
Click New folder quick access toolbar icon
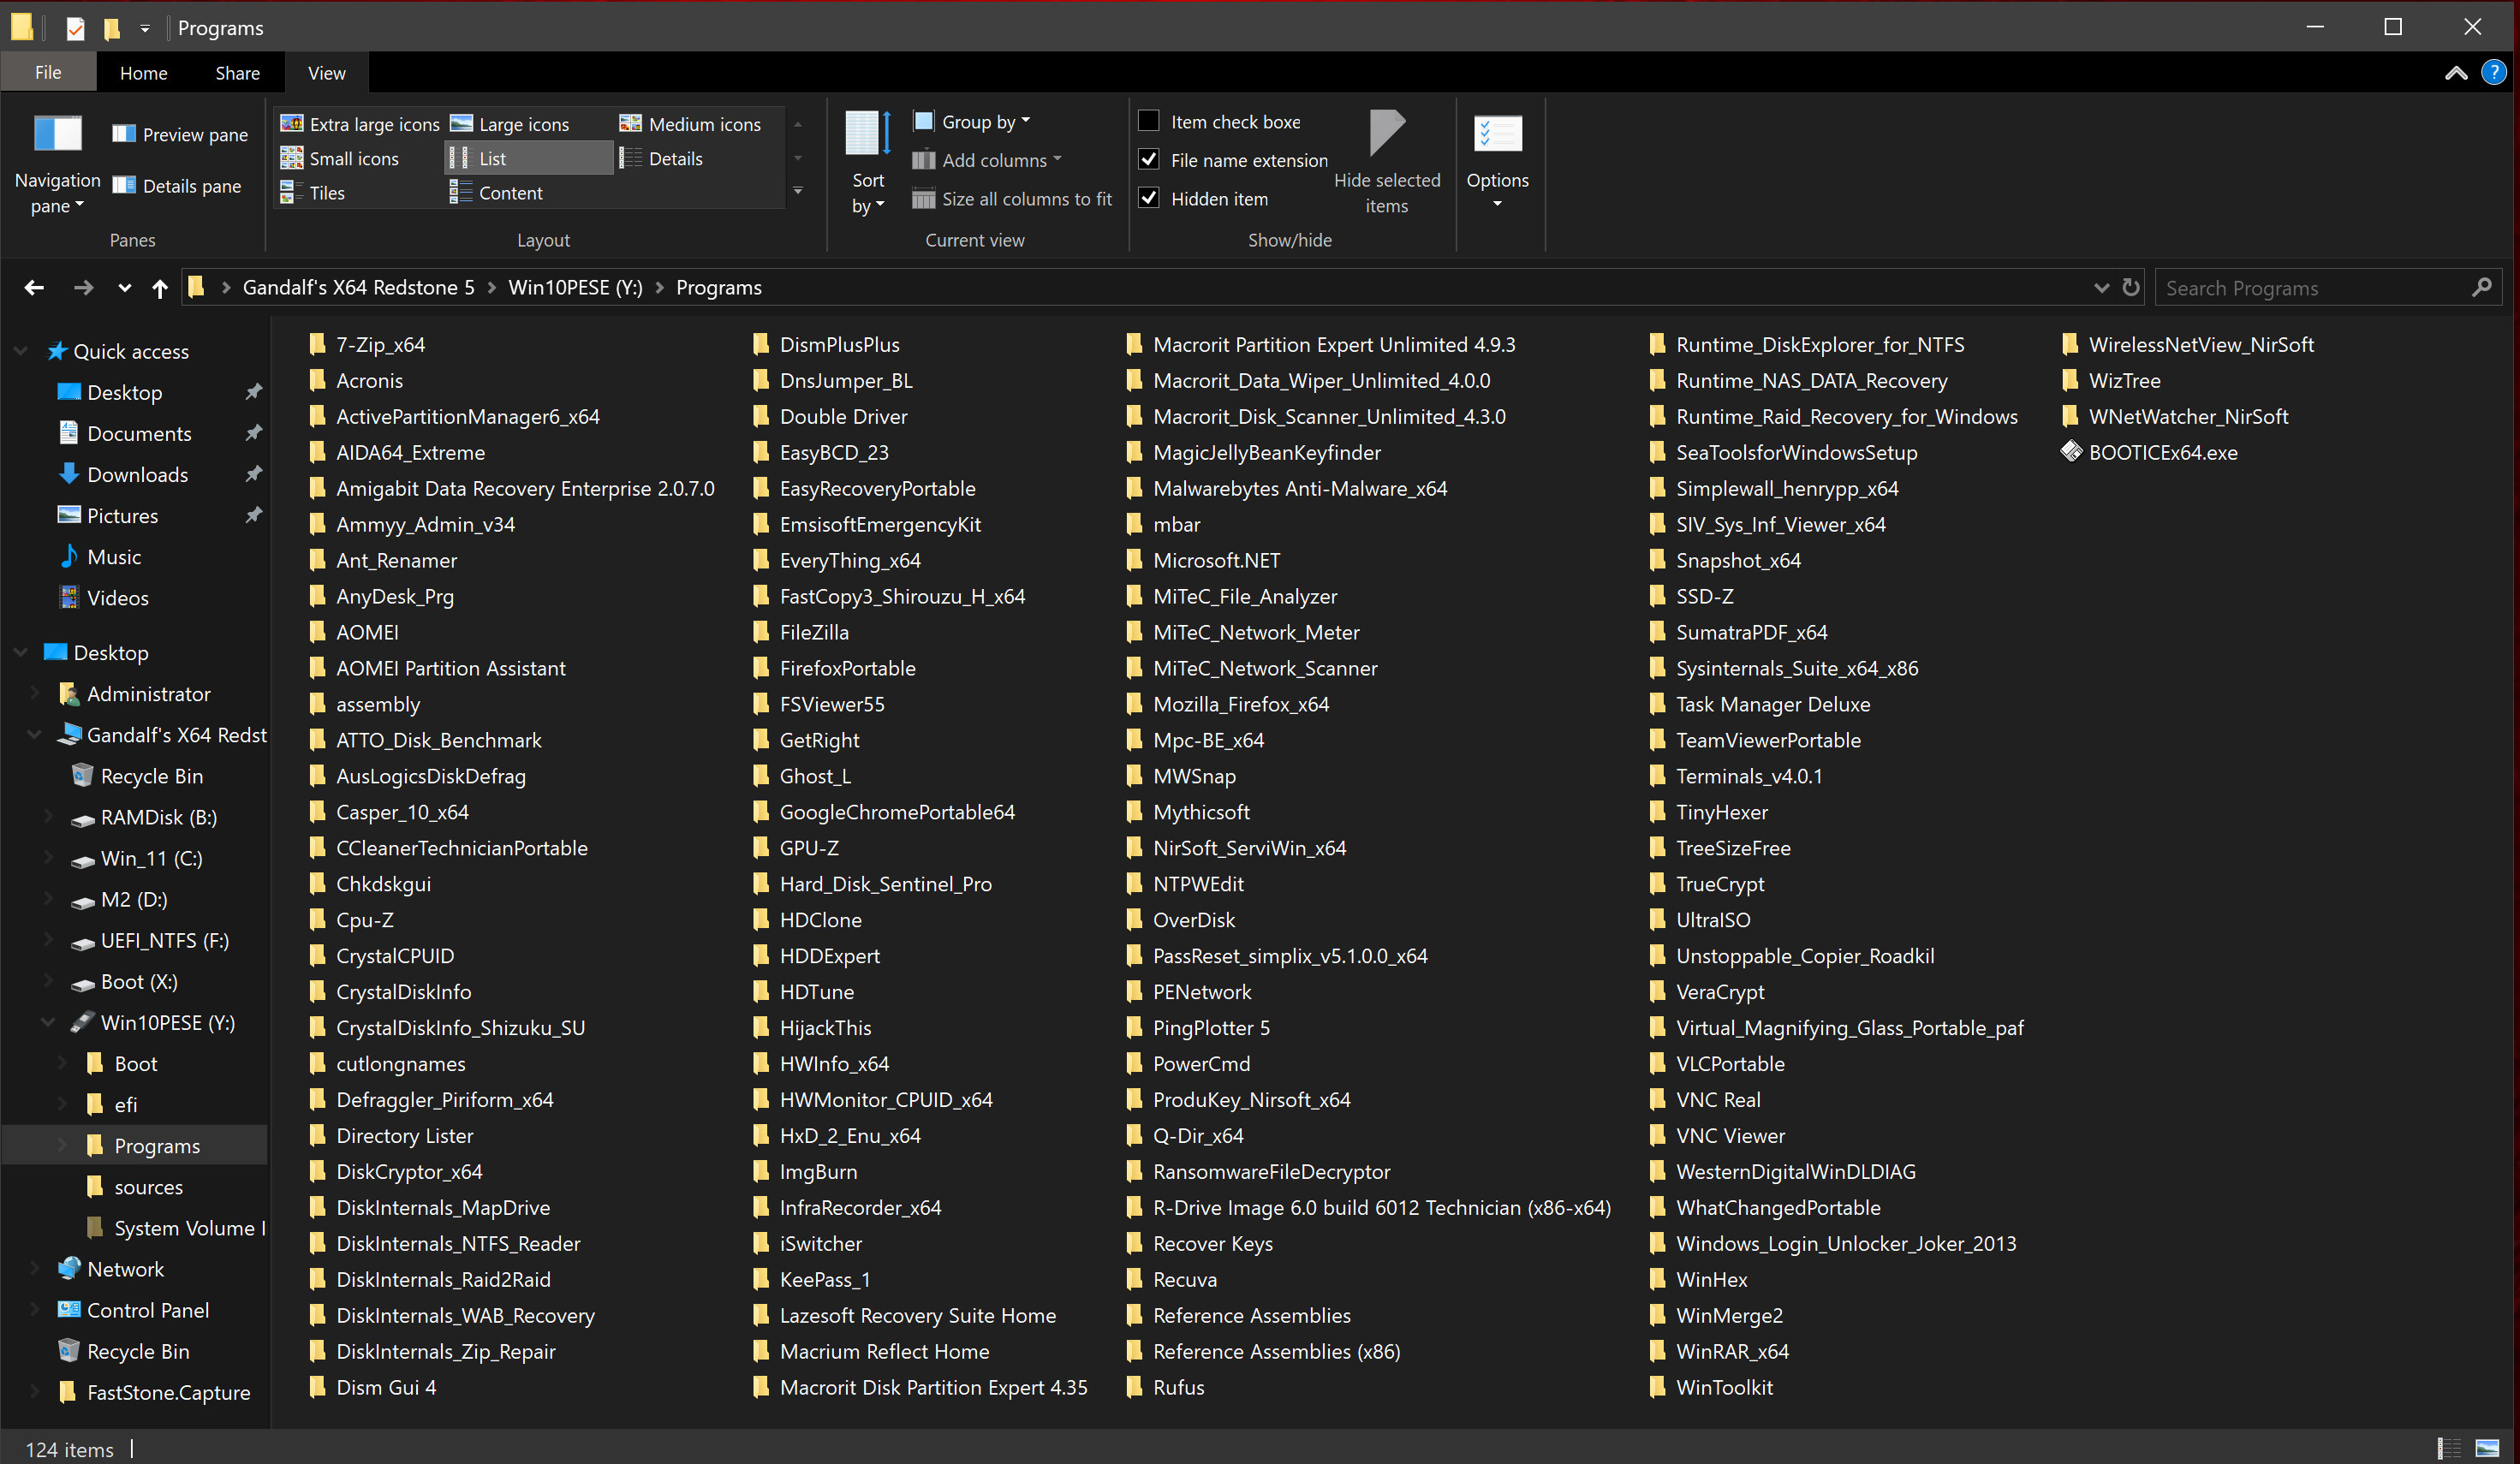pyautogui.click(x=112, y=28)
